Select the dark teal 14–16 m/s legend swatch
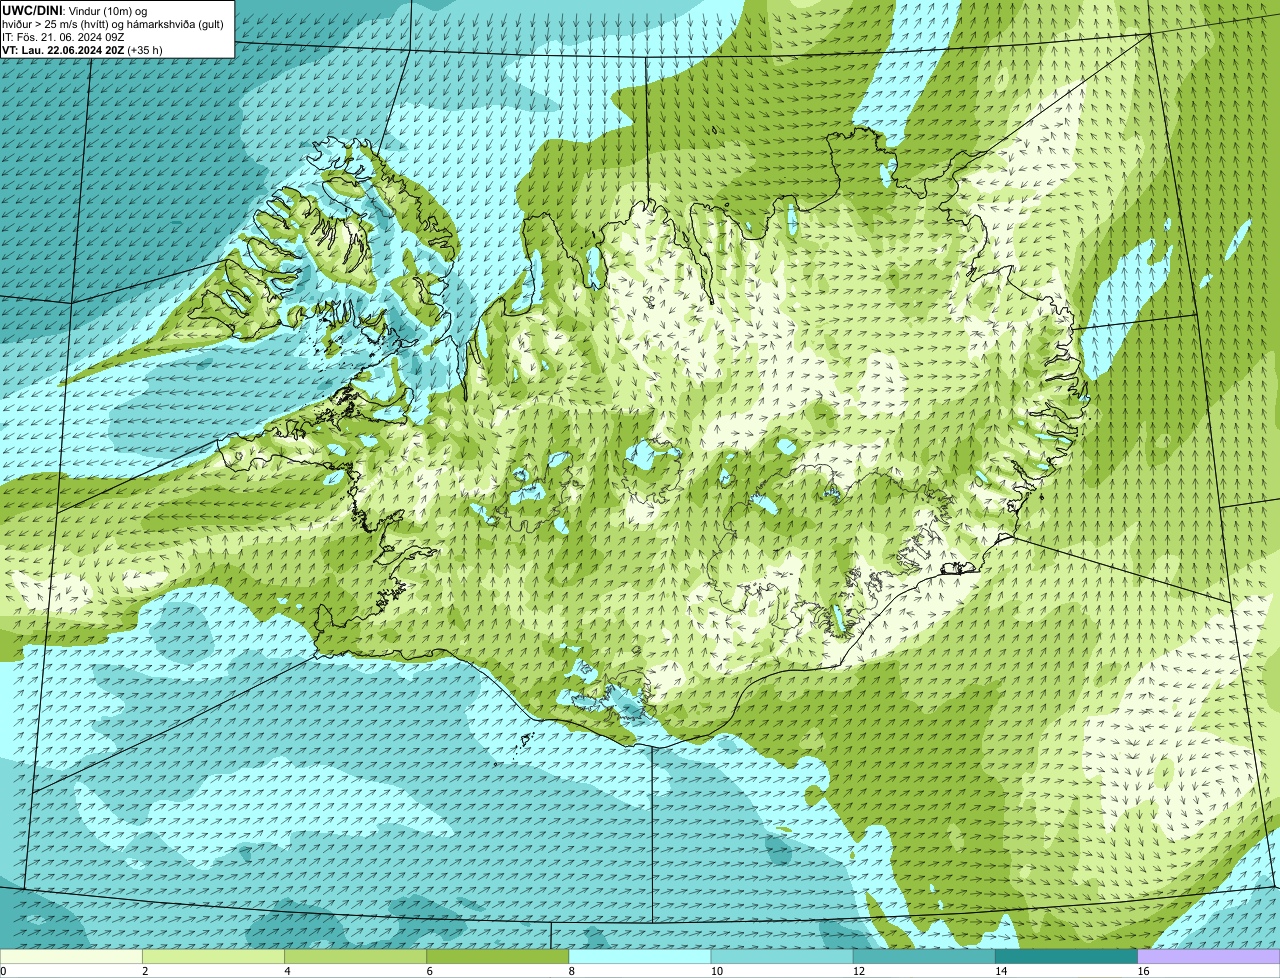The image size is (1280, 978). 1067,957
